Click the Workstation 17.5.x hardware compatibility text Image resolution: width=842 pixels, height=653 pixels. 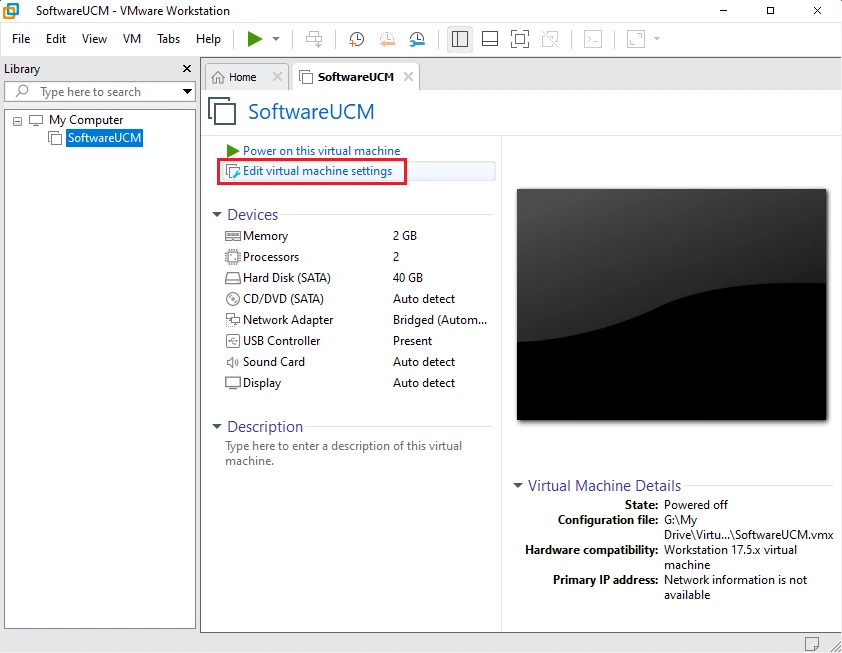click(x=730, y=557)
